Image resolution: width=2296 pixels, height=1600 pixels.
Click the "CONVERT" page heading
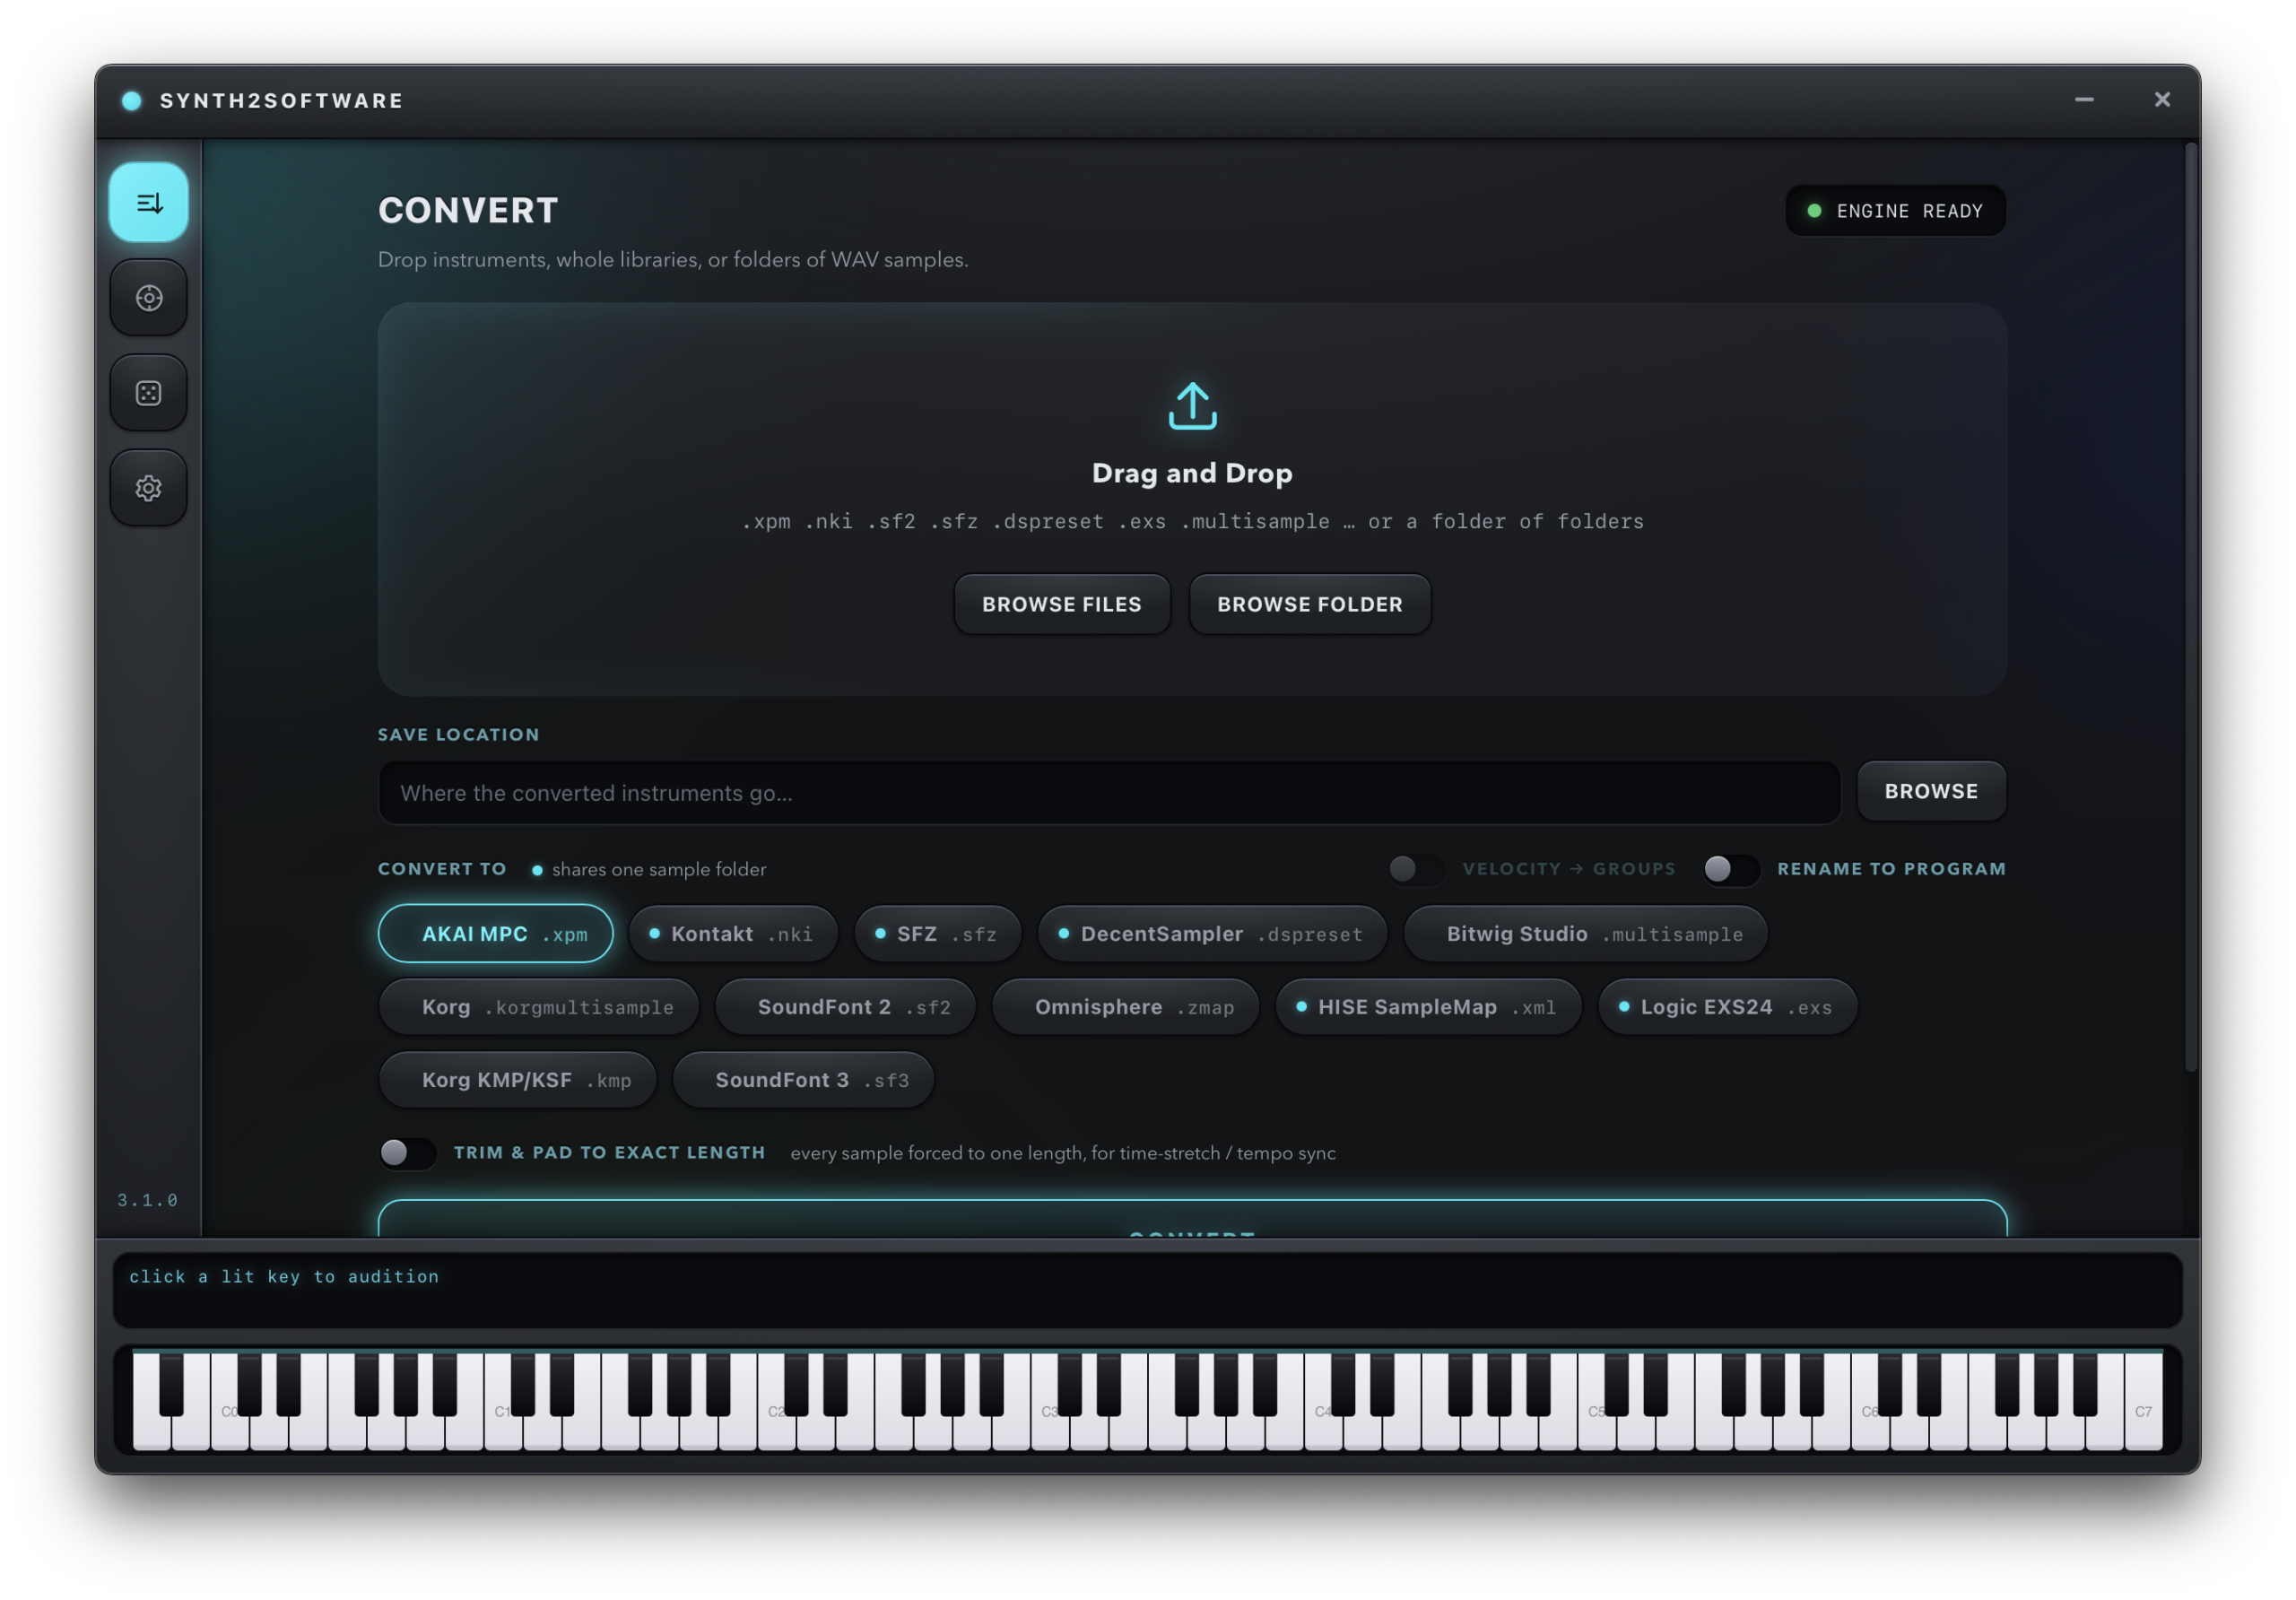(x=468, y=211)
